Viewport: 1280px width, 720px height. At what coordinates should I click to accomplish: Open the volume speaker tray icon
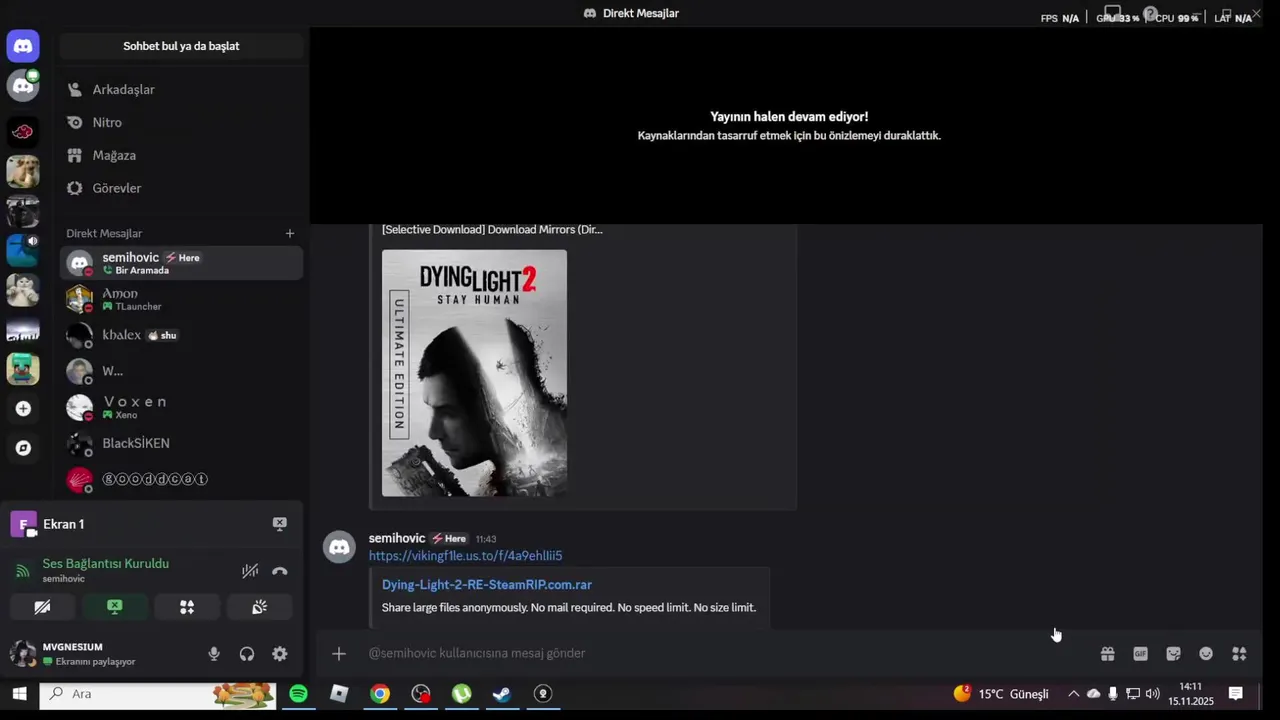[1152, 694]
